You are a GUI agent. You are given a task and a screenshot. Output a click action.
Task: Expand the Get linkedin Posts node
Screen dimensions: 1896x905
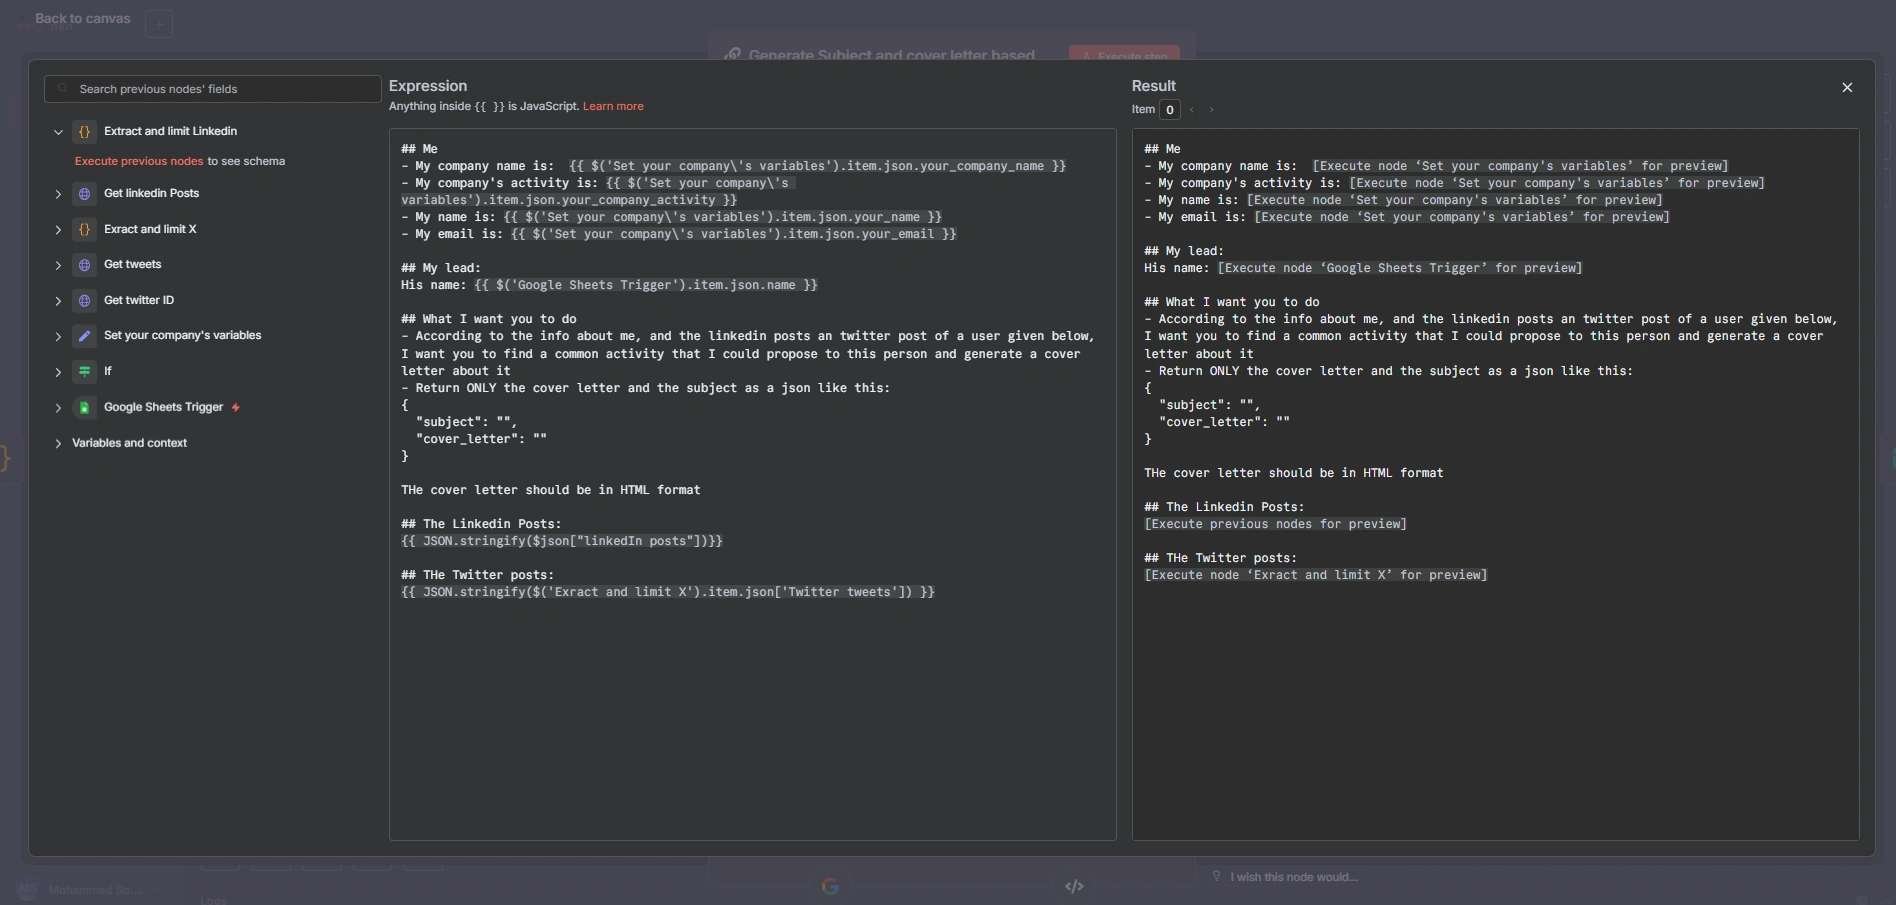58,194
